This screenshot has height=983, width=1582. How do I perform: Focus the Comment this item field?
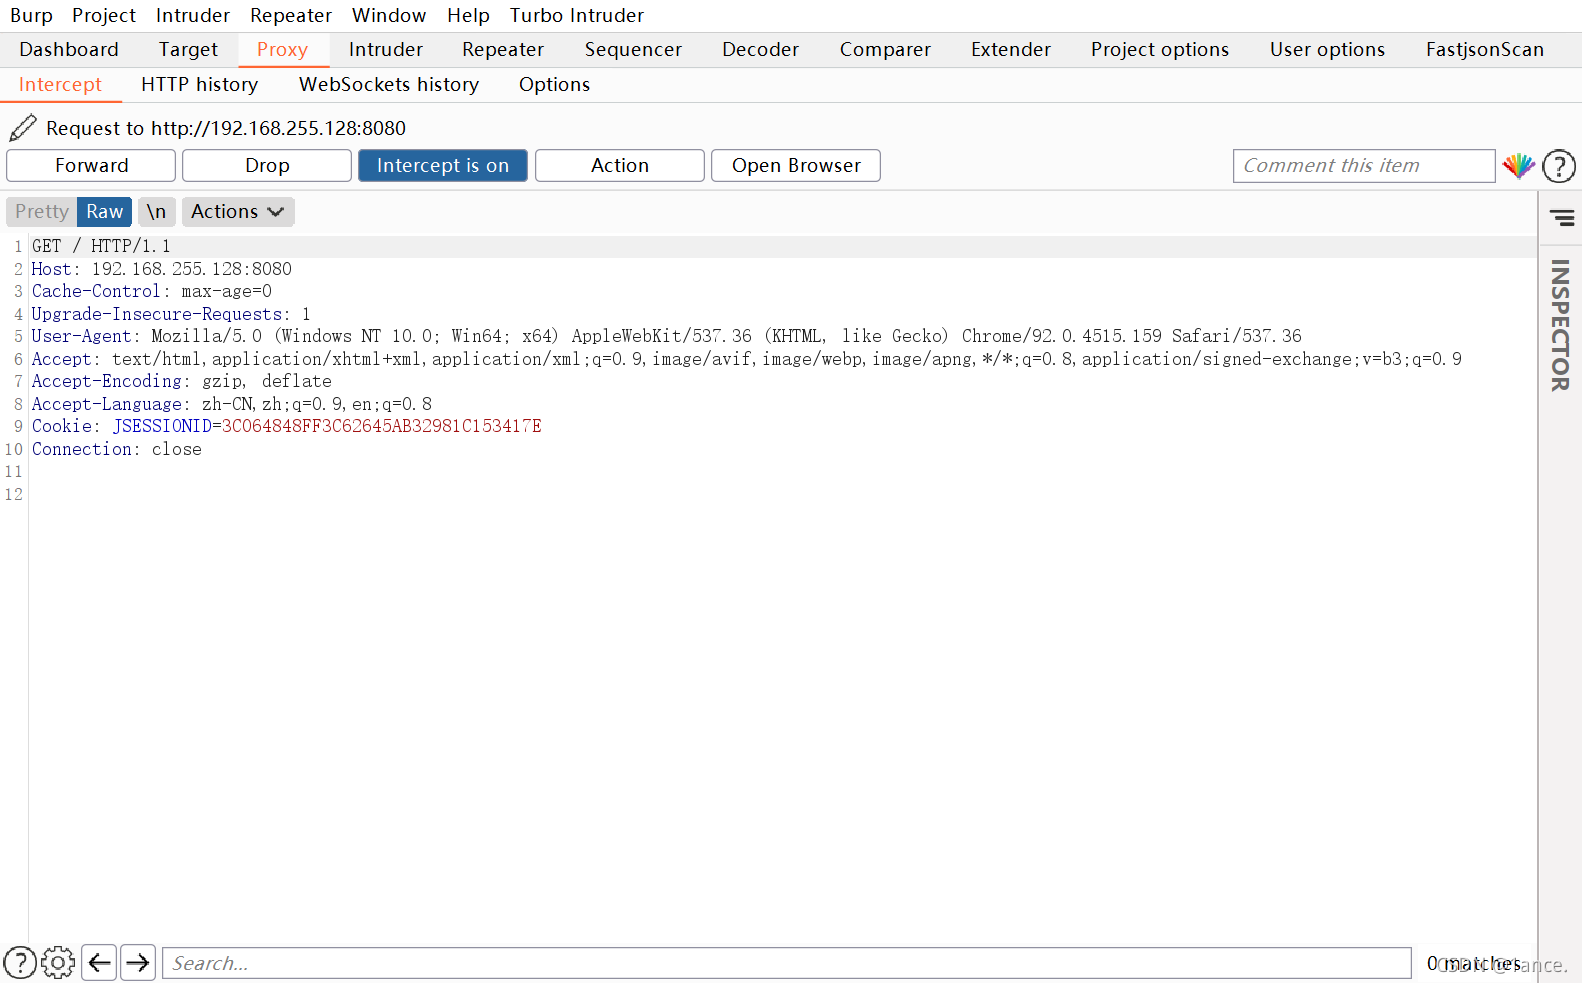[x=1364, y=166]
